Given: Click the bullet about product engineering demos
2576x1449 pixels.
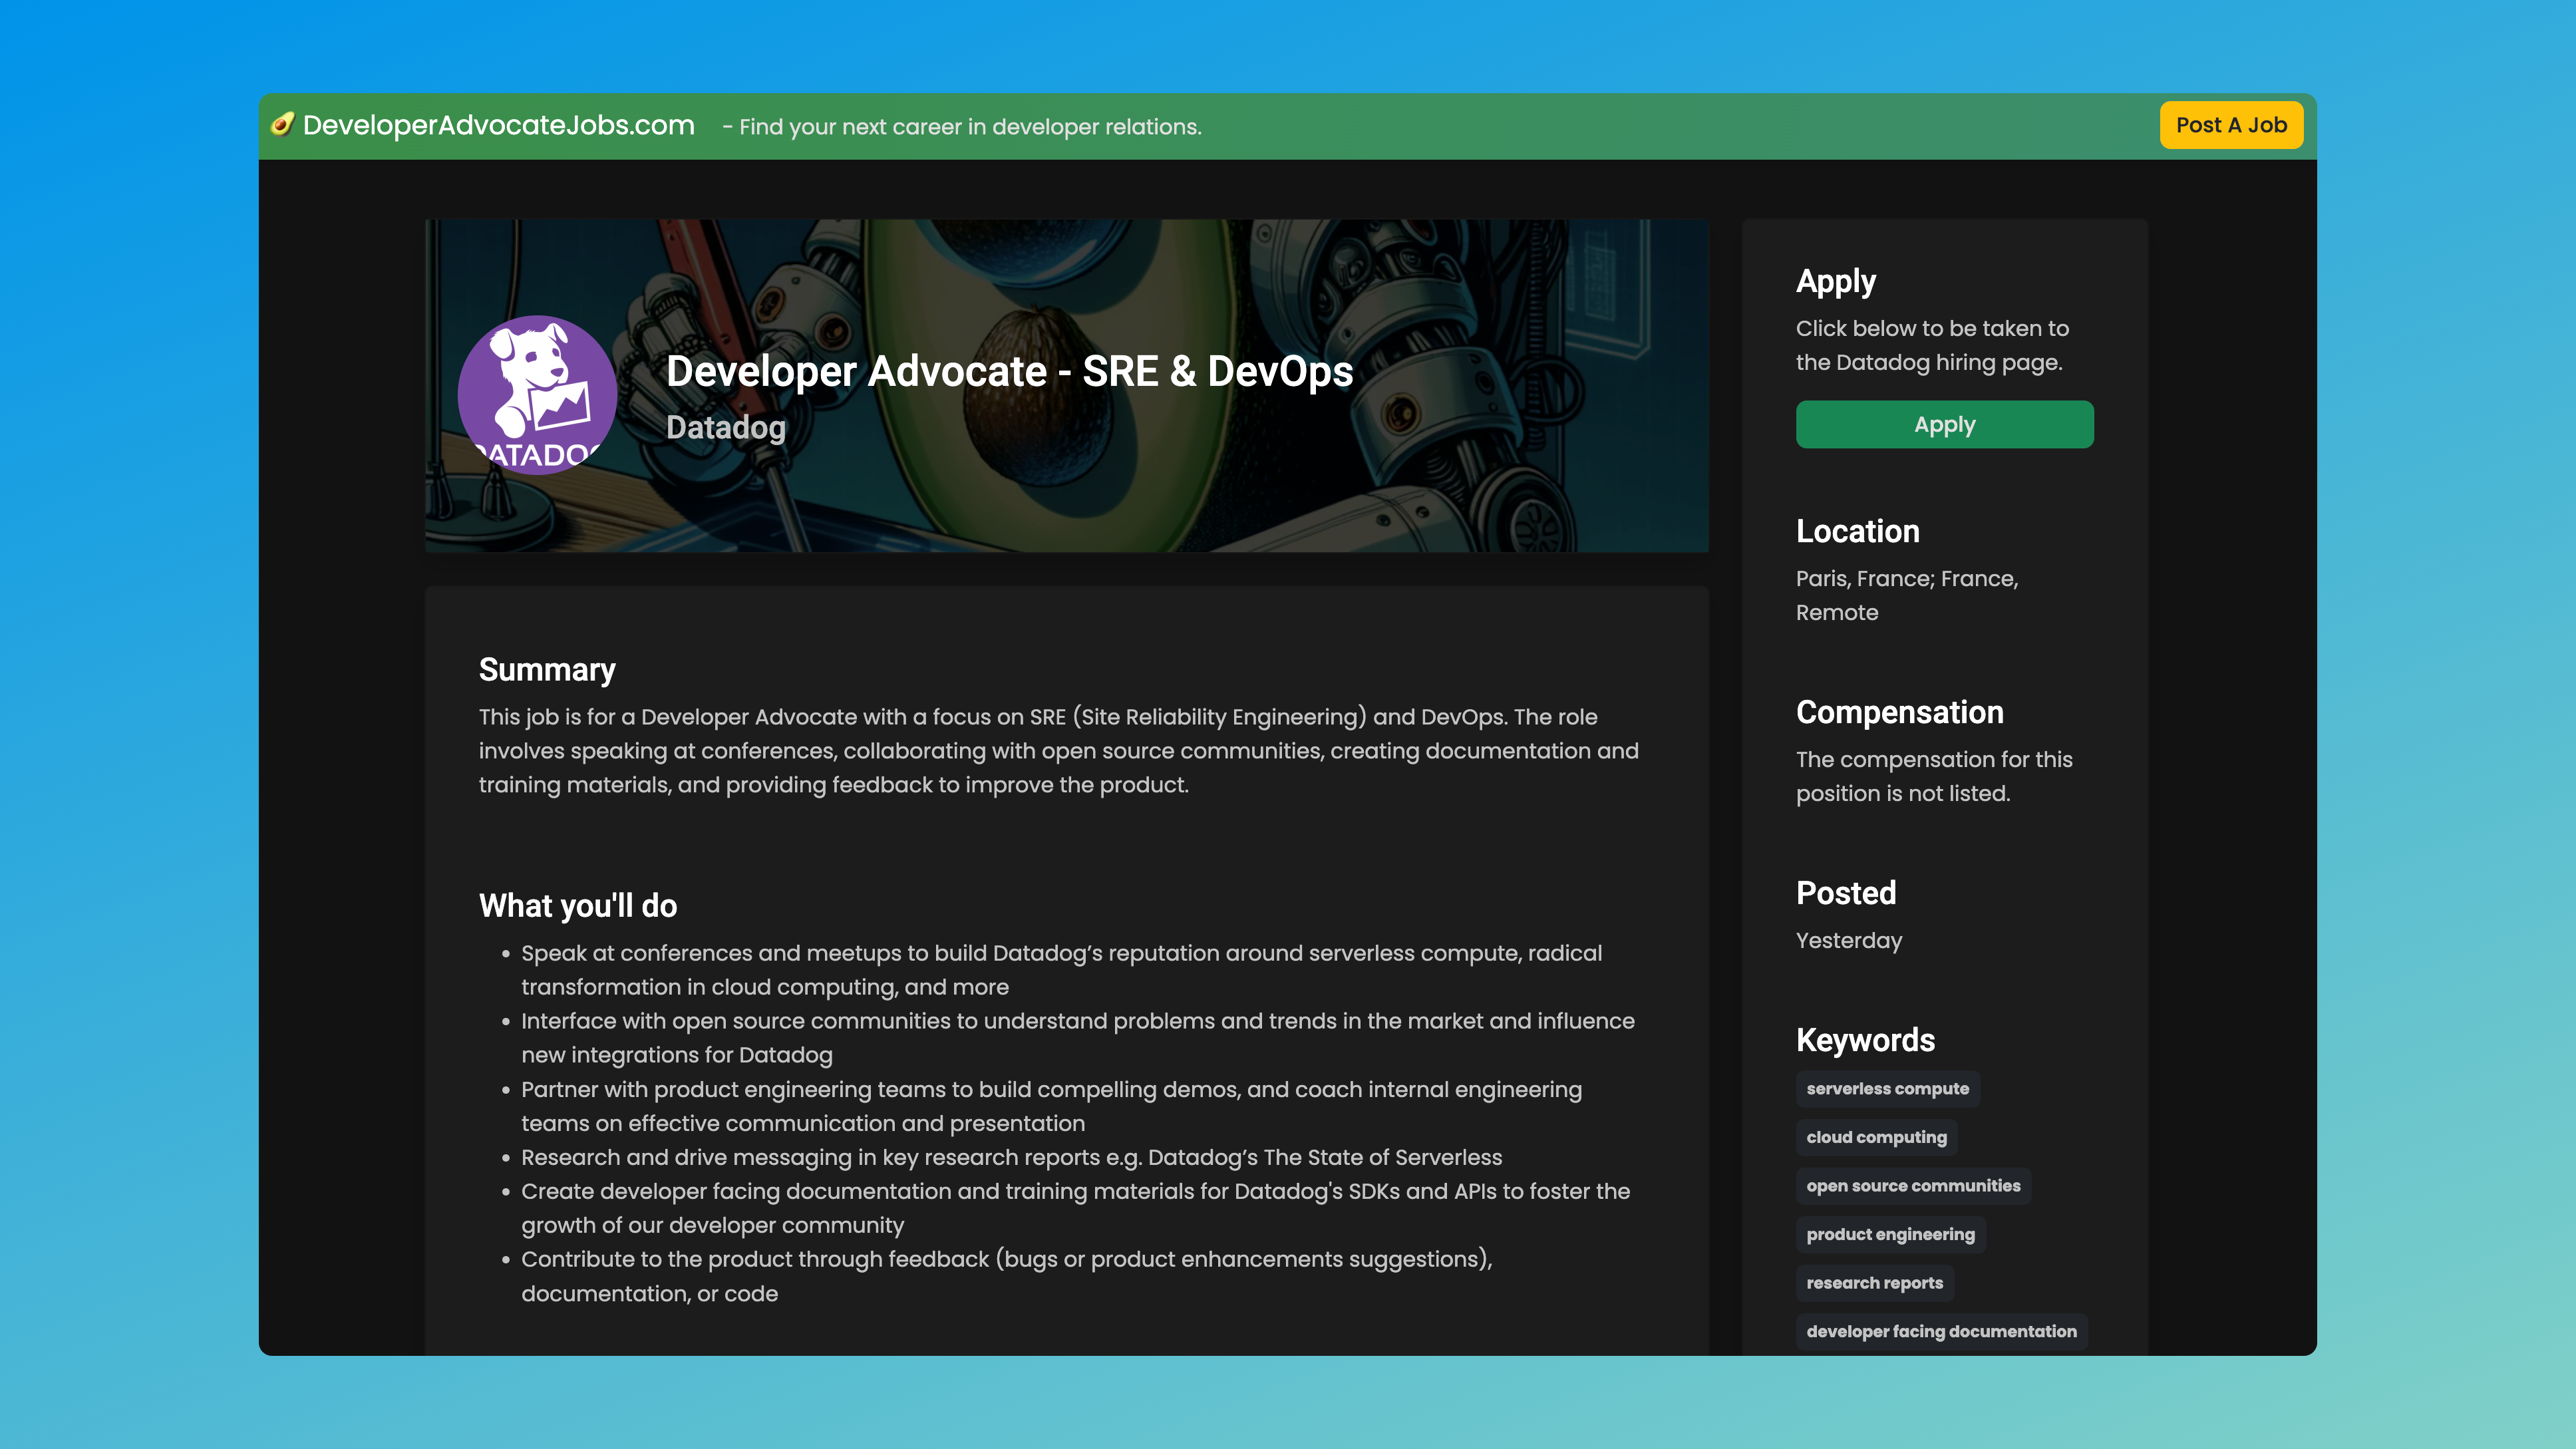Looking at the screenshot, I should click(x=1051, y=1106).
